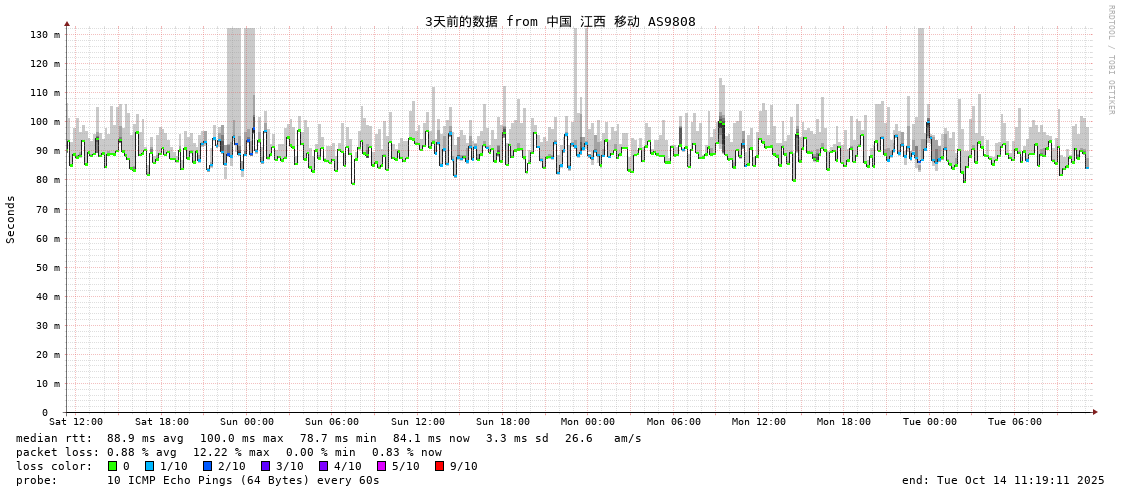Click the red 9/10 loss color square

tap(439, 466)
